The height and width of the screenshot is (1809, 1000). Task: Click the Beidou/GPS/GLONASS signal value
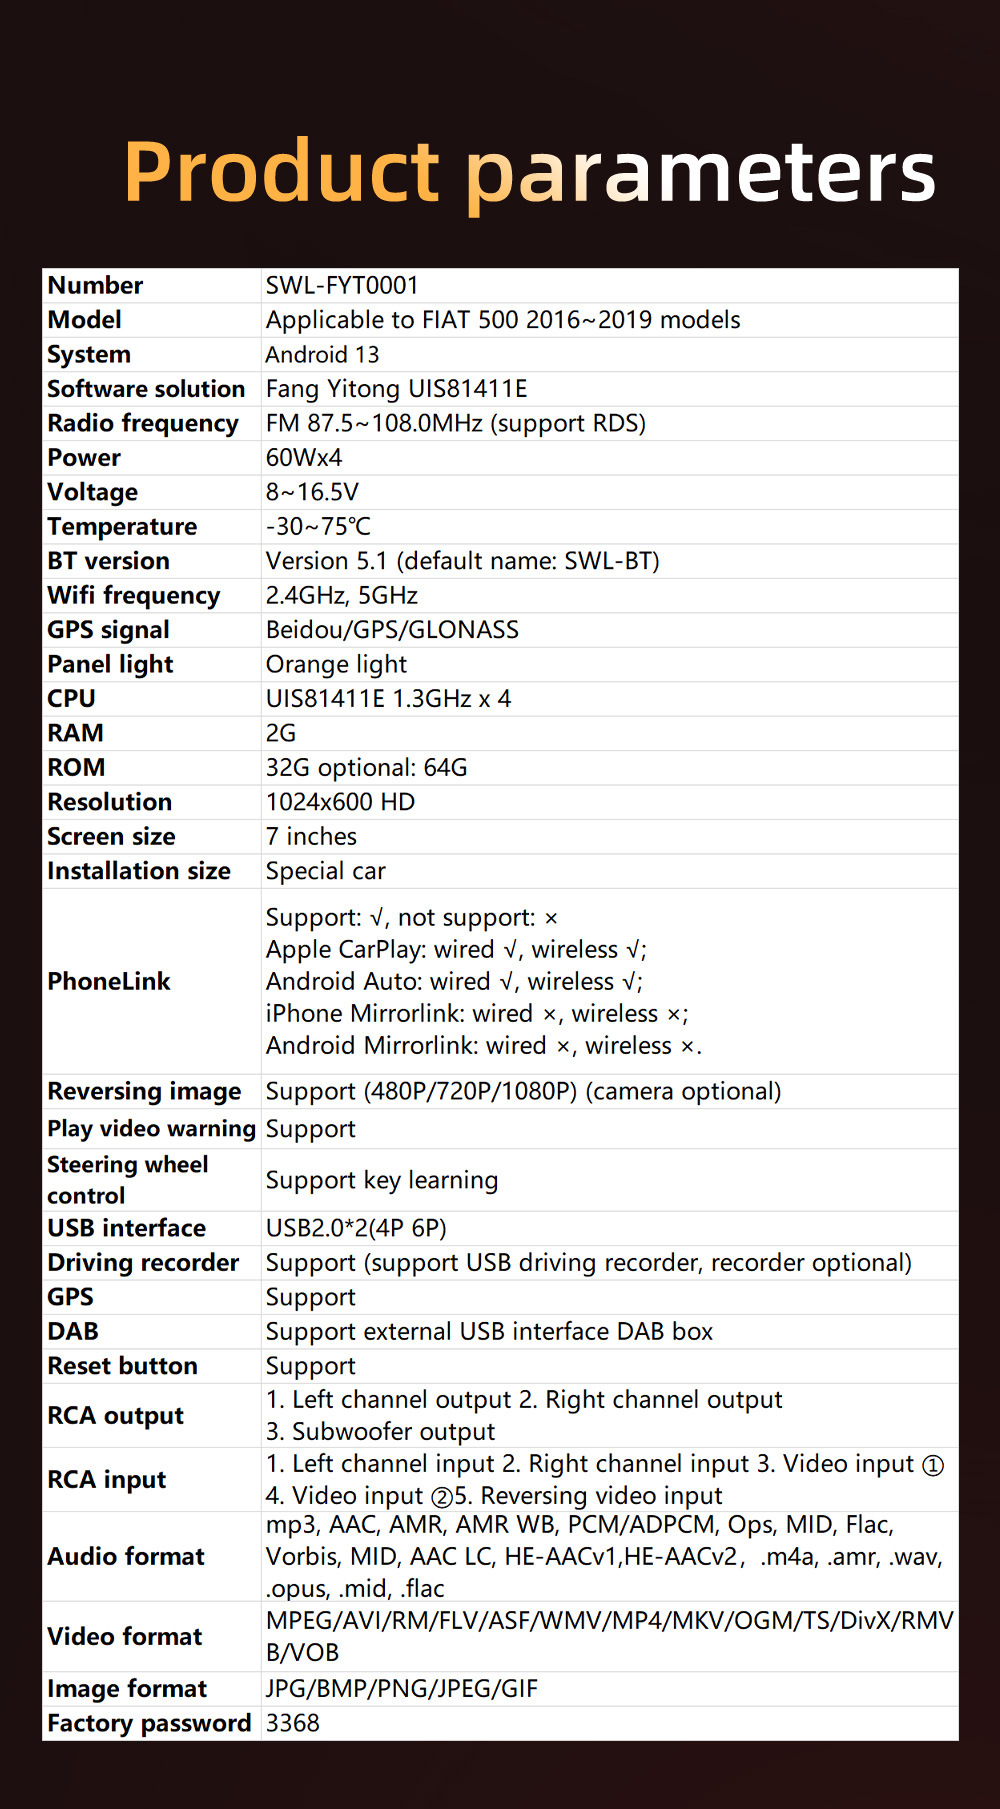click(392, 630)
